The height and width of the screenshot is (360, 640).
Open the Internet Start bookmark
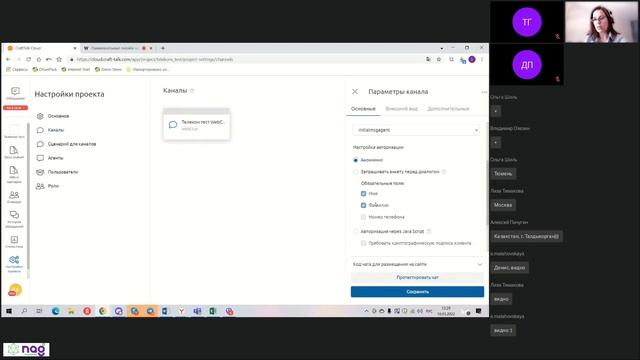[x=76, y=70]
